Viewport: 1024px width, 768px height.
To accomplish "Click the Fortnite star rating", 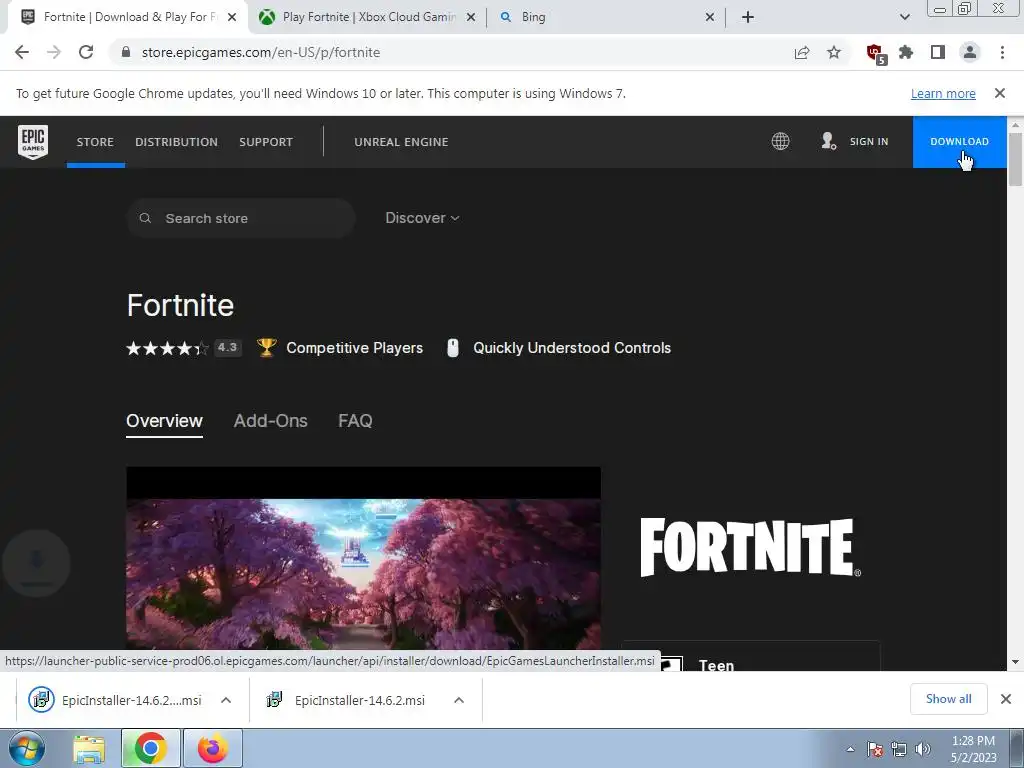I will pyautogui.click(x=167, y=348).
